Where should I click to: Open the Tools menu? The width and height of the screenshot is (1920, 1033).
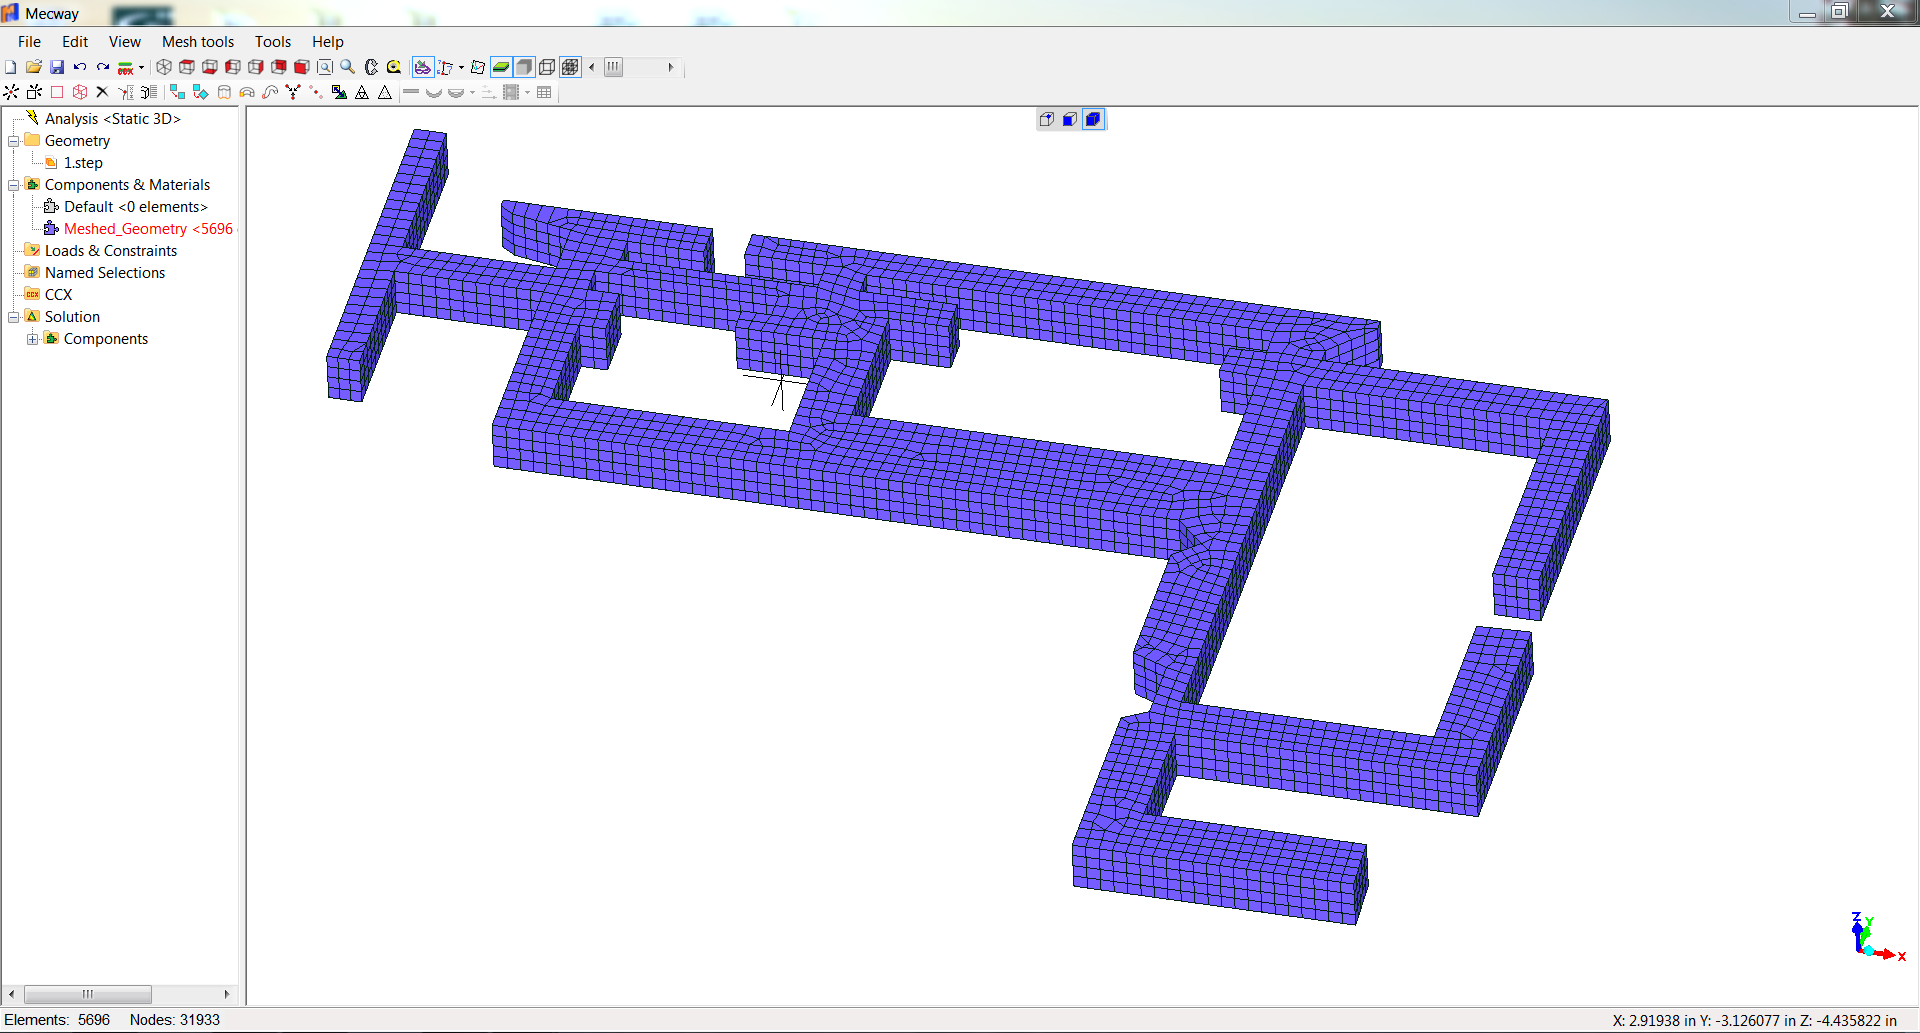click(273, 41)
